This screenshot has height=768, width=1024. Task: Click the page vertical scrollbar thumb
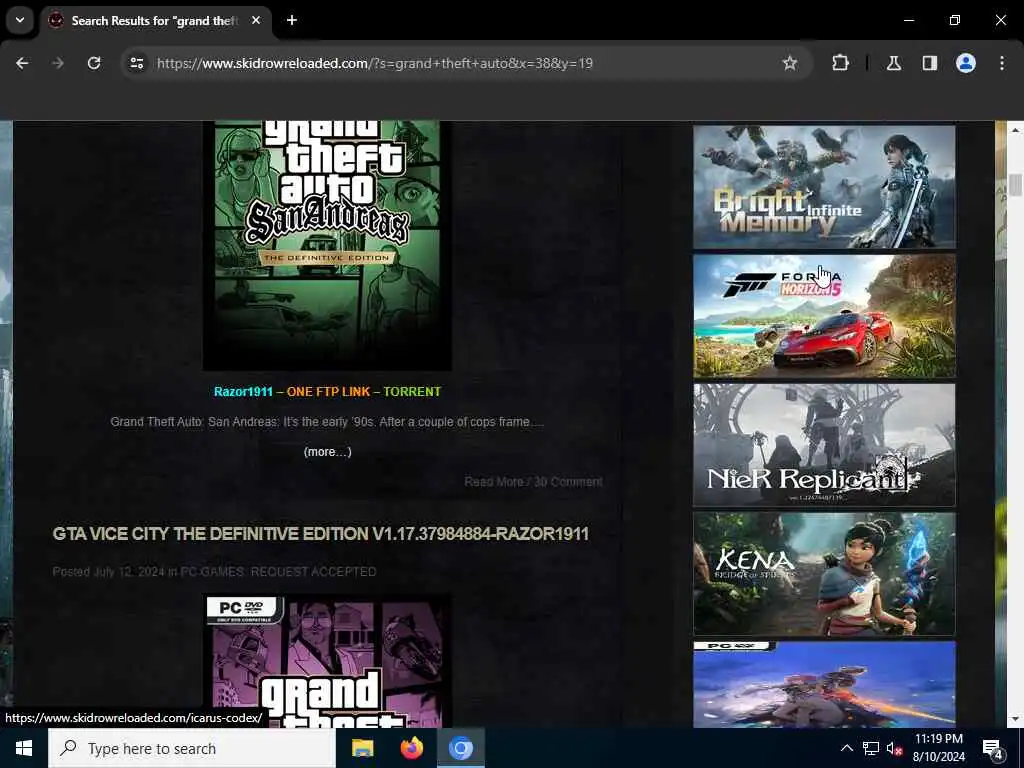(x=1014, y=184)
